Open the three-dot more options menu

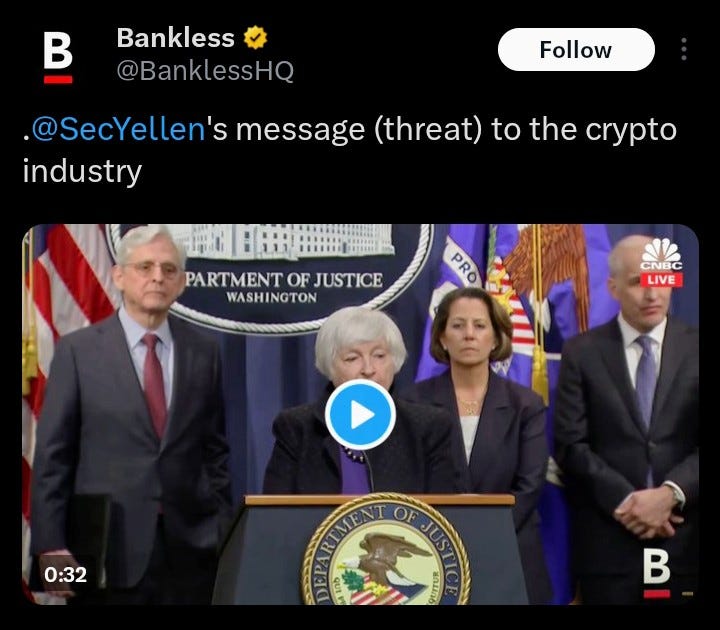(684, 49)
